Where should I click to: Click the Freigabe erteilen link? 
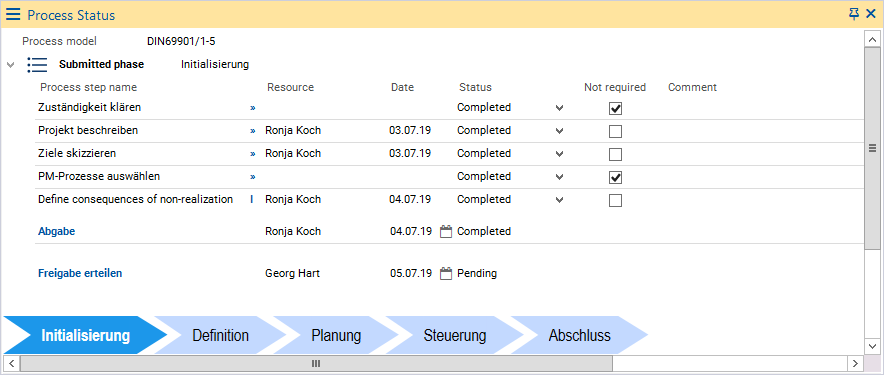tap(80, 273)
